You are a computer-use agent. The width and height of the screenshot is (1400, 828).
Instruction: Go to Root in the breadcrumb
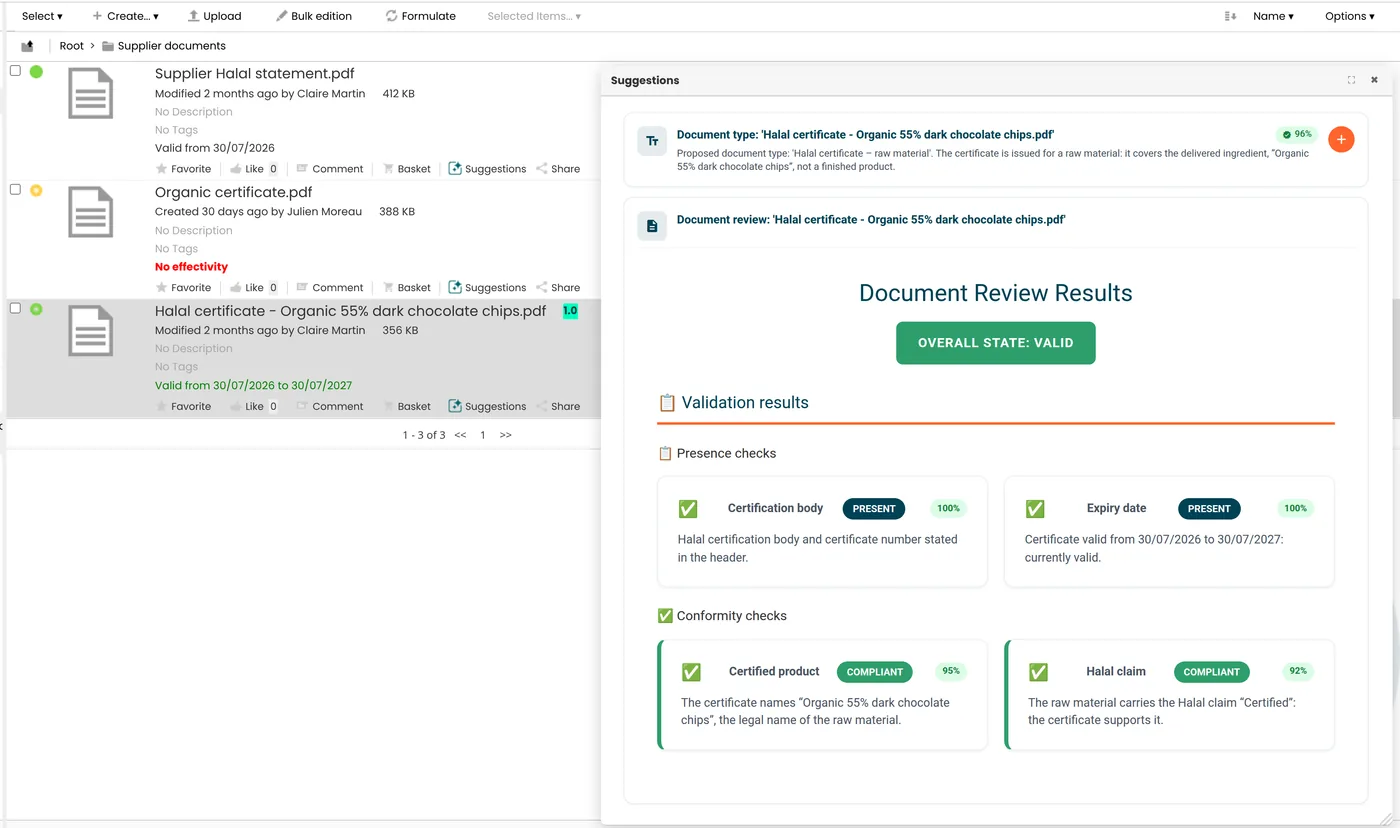(72, 46)
